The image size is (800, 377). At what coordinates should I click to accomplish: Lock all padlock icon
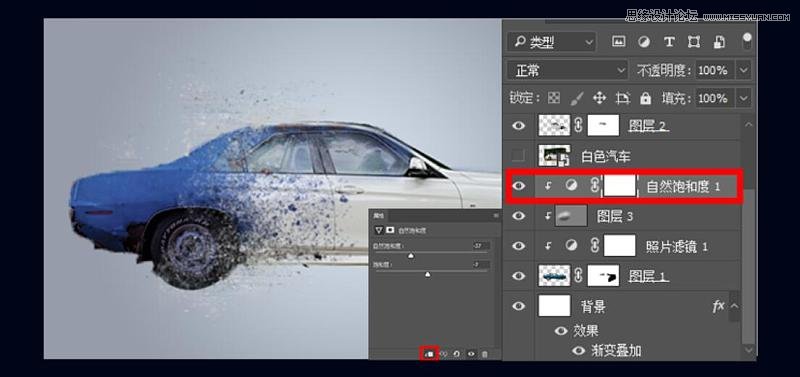645,97
